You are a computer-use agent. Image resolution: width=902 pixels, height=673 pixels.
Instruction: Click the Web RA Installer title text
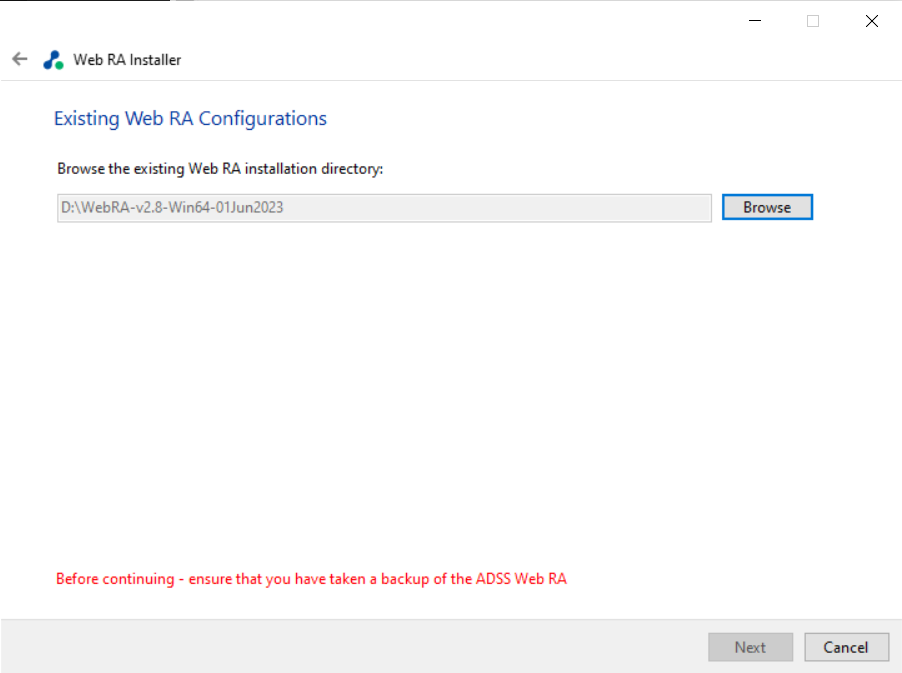127,60
